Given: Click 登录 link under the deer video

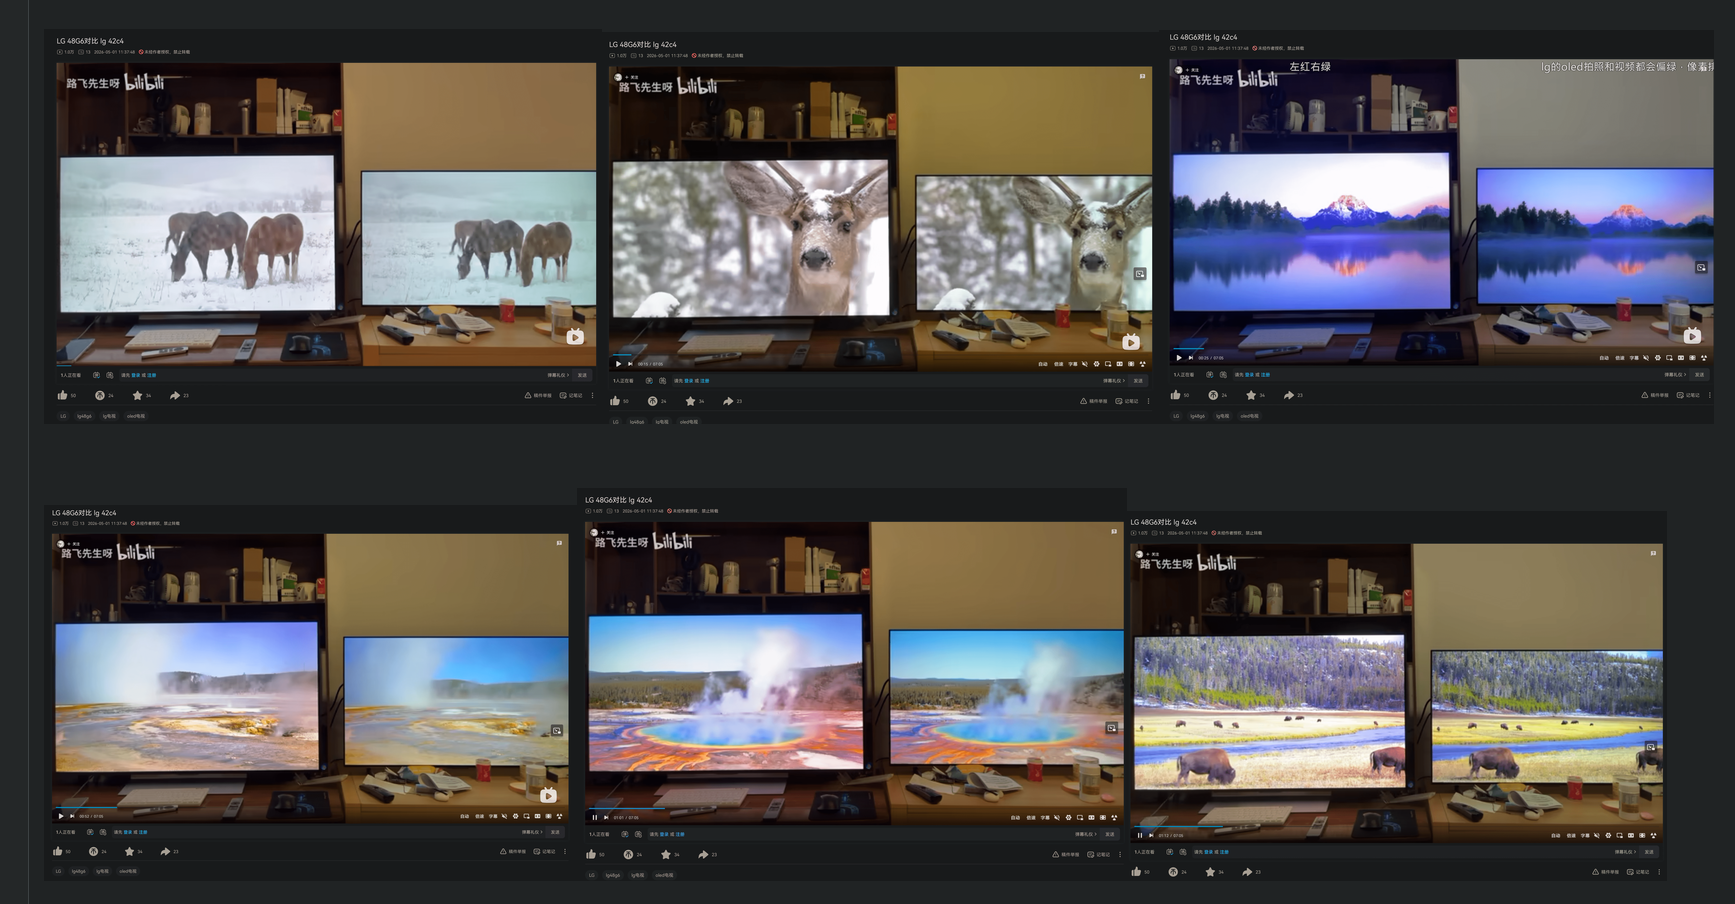Looking at the screenshot, I should click(x=691, y=381).
